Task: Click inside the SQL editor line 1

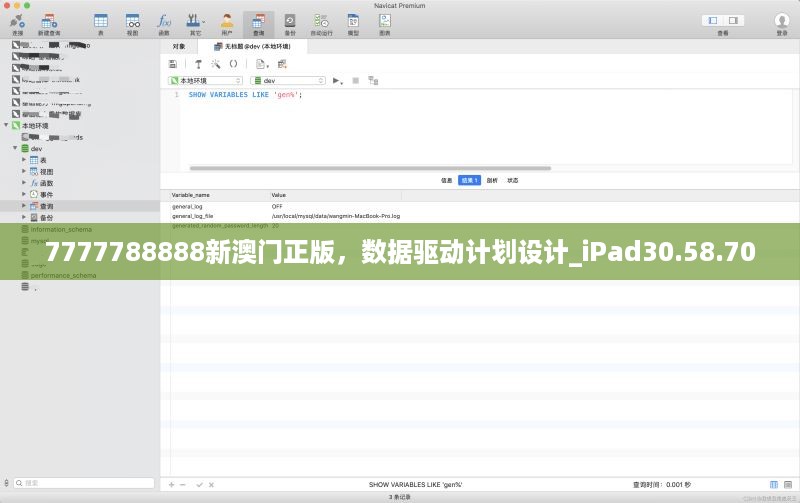Action: [x=245, y=94]
